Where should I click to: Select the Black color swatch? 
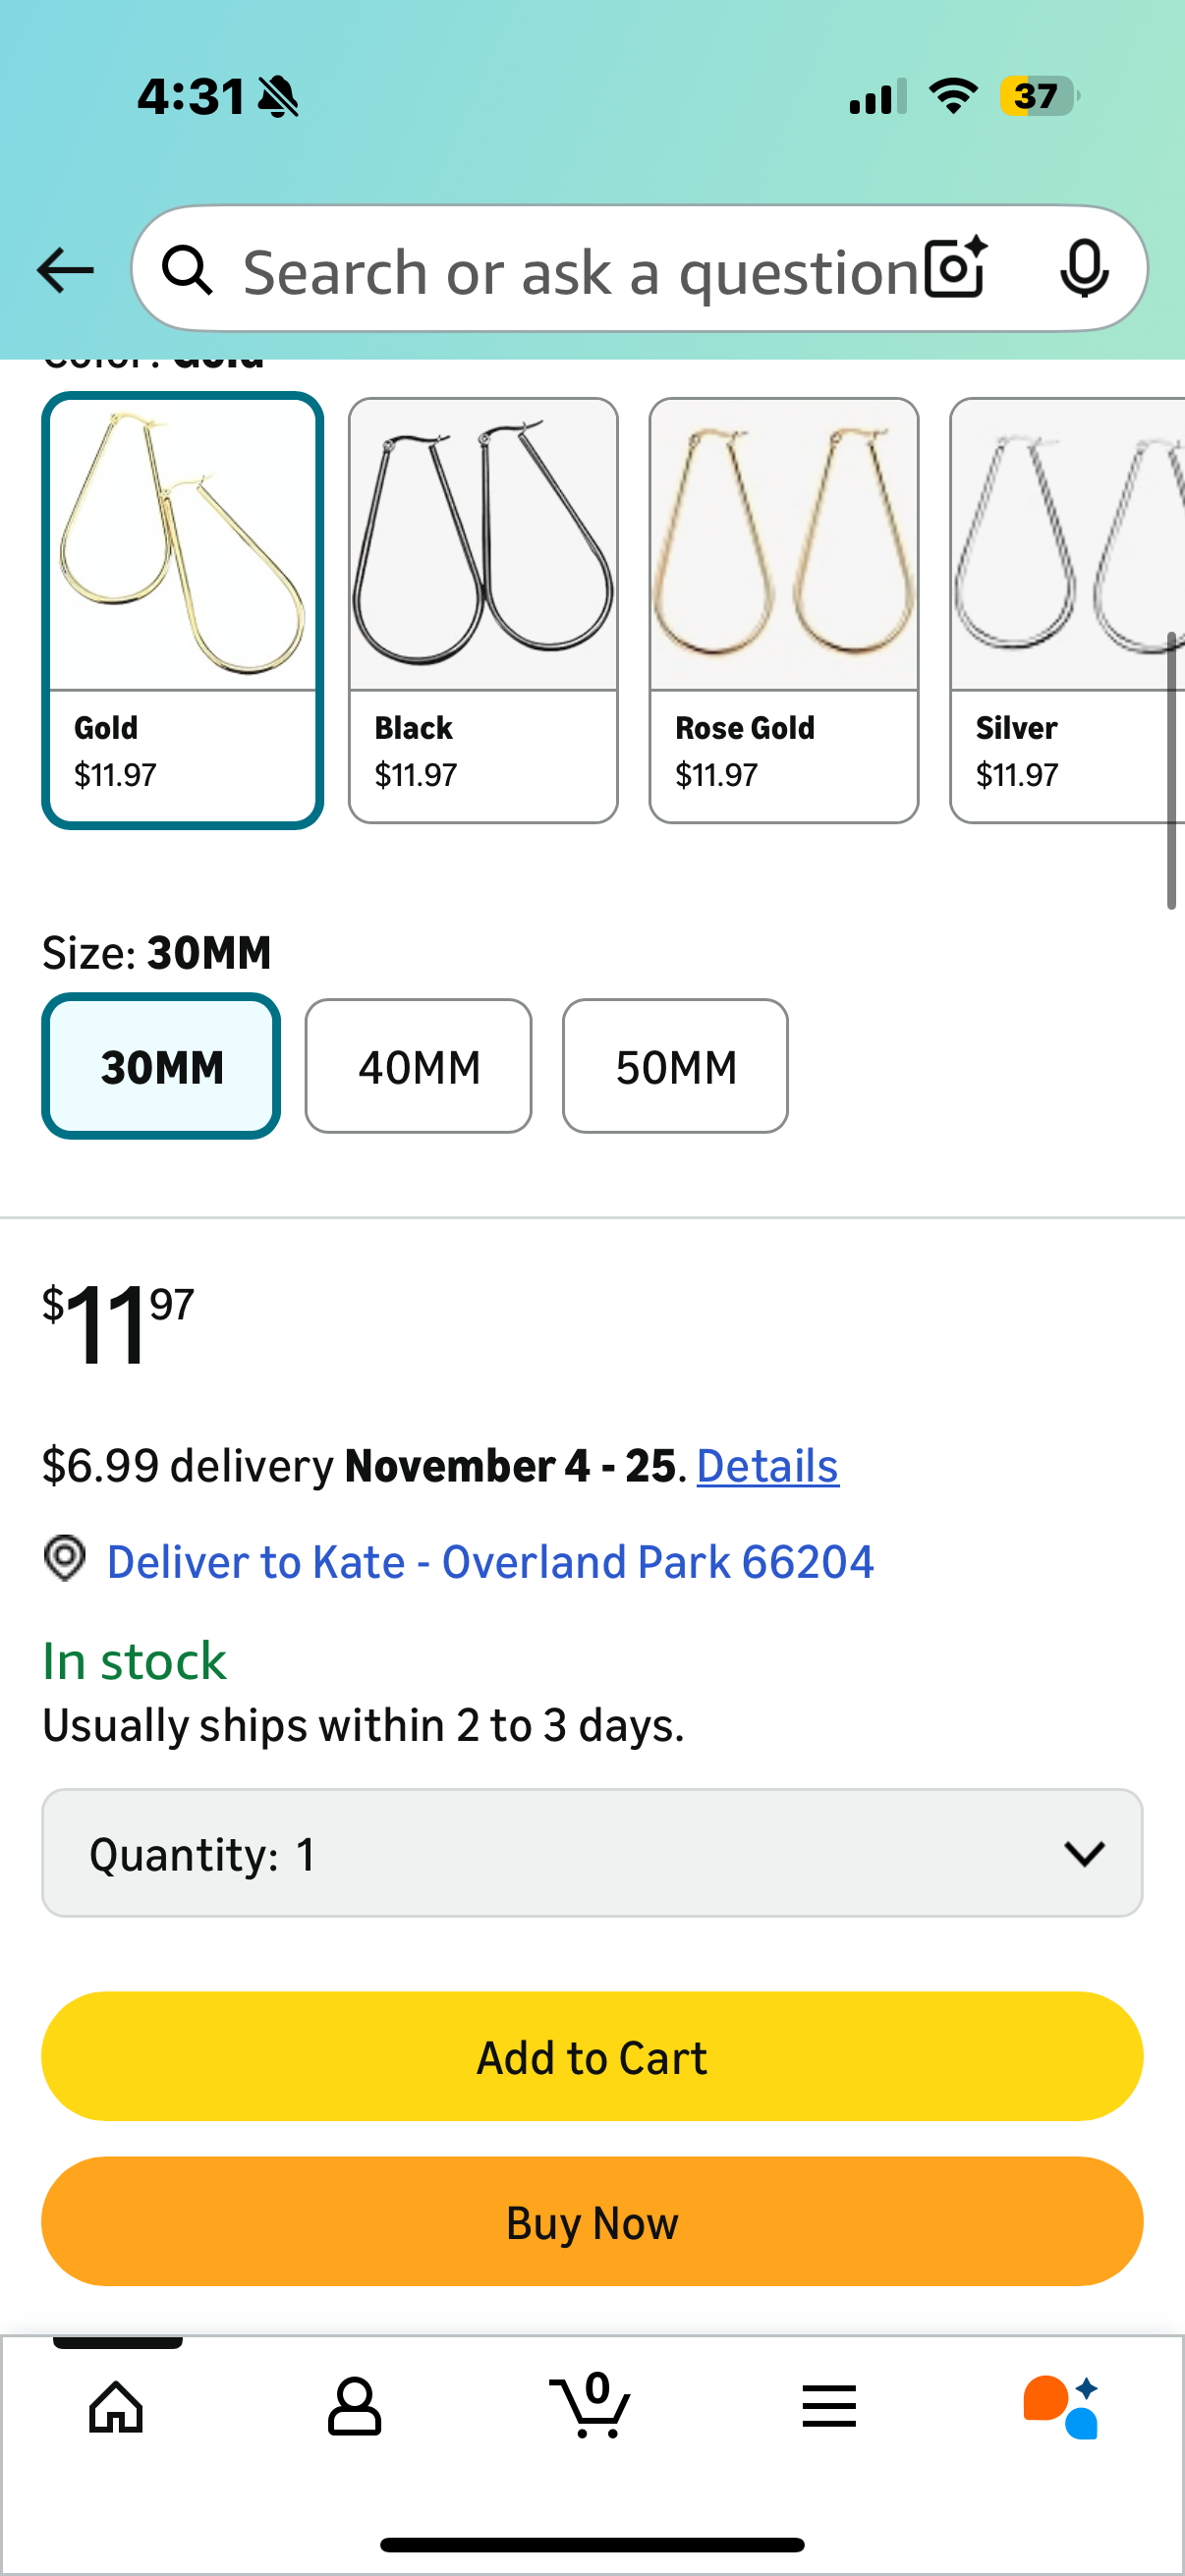point(483,610)
